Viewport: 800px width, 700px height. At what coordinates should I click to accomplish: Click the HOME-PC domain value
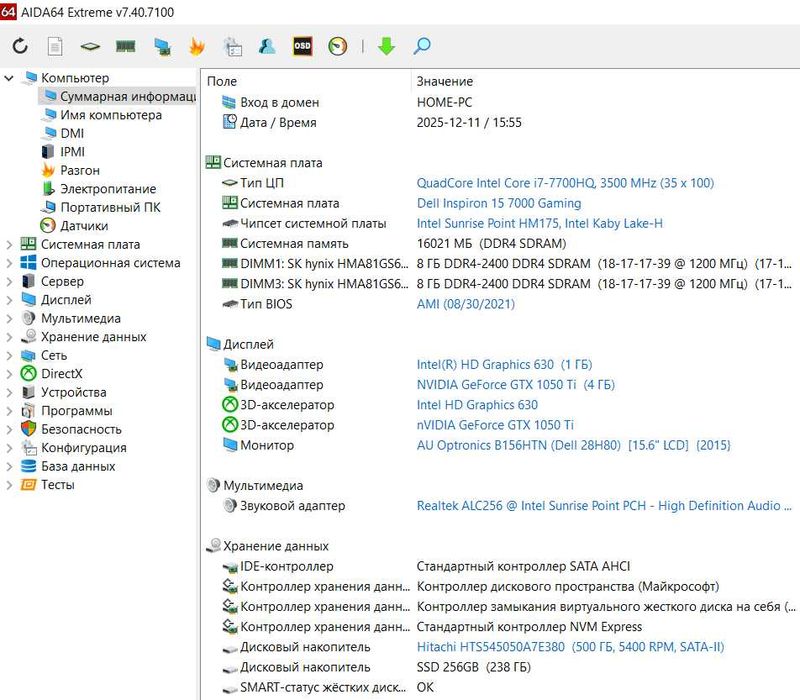click(444, 103)
